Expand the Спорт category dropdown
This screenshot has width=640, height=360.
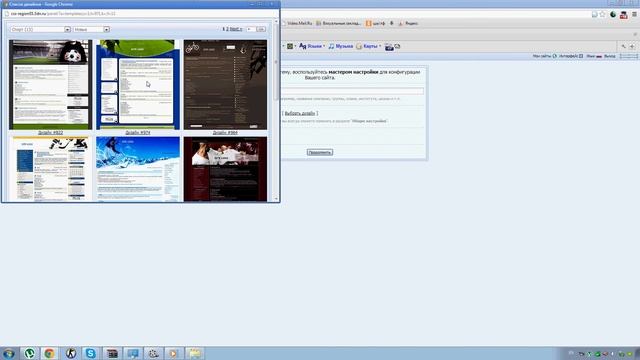40,29
